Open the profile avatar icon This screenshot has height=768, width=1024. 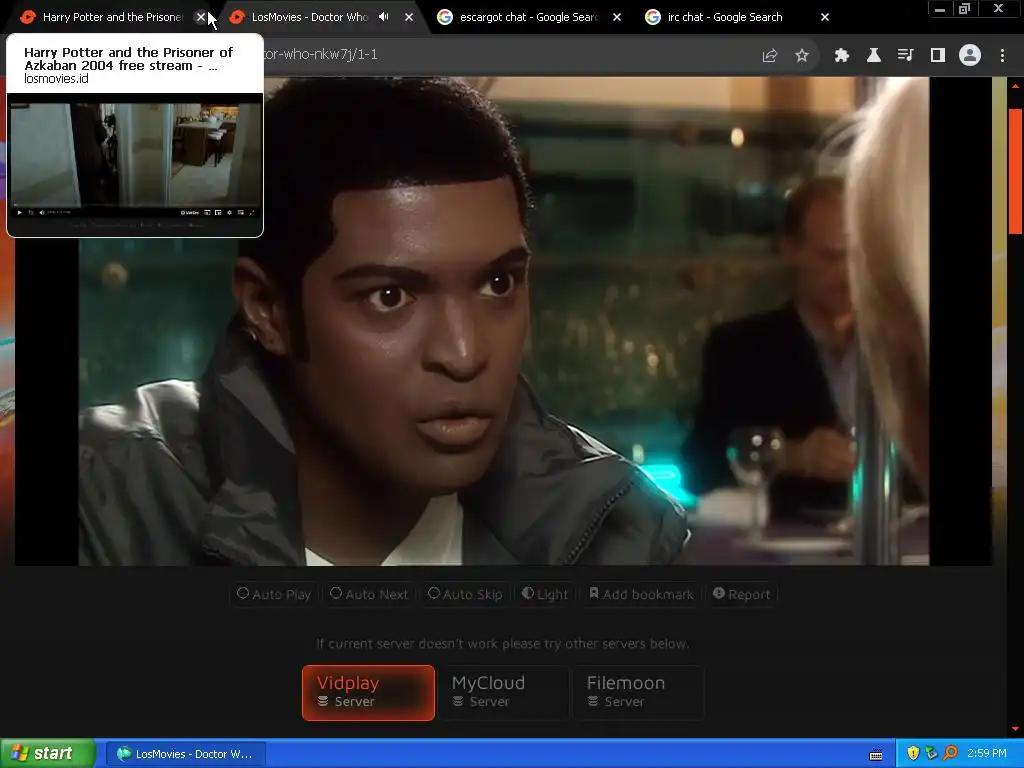[970, 56]
